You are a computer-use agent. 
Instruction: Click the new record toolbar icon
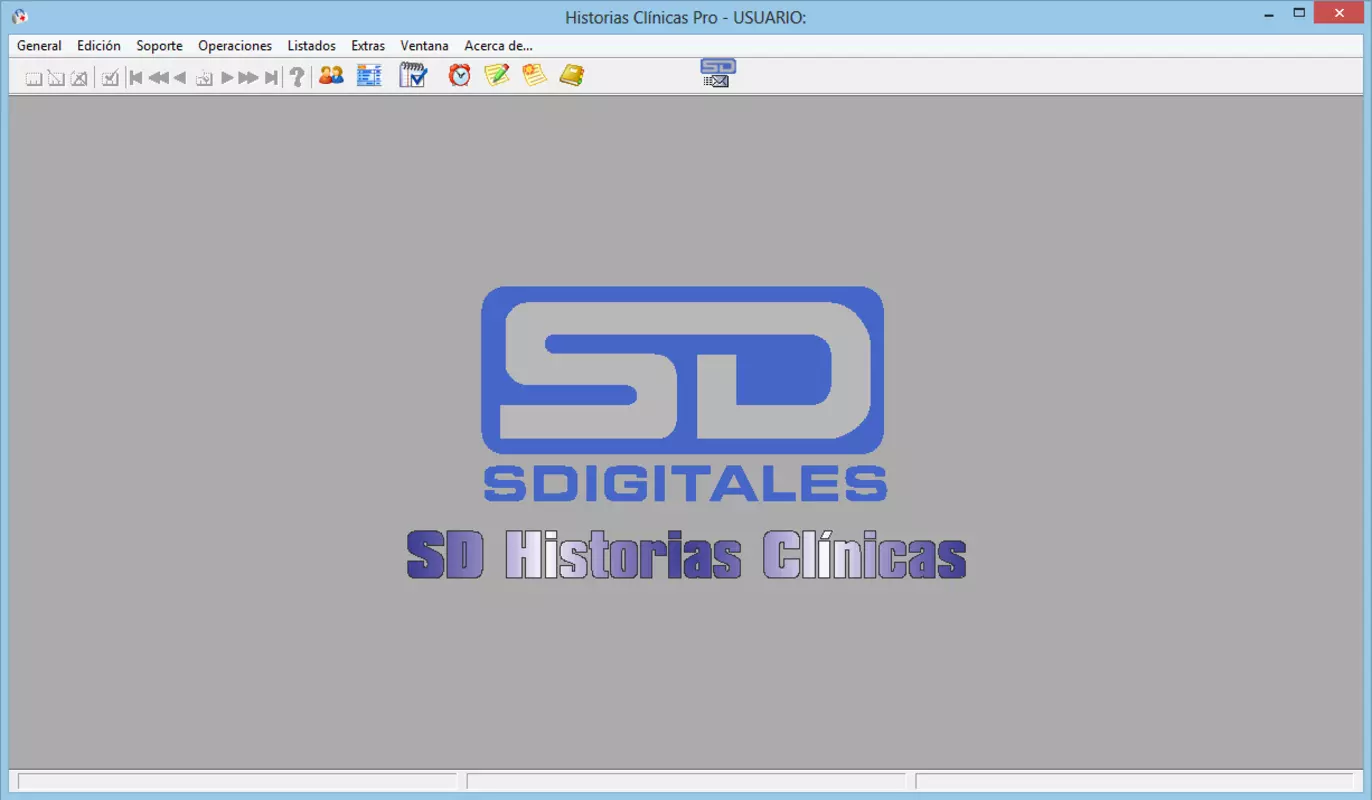click(x=34, y=78)
